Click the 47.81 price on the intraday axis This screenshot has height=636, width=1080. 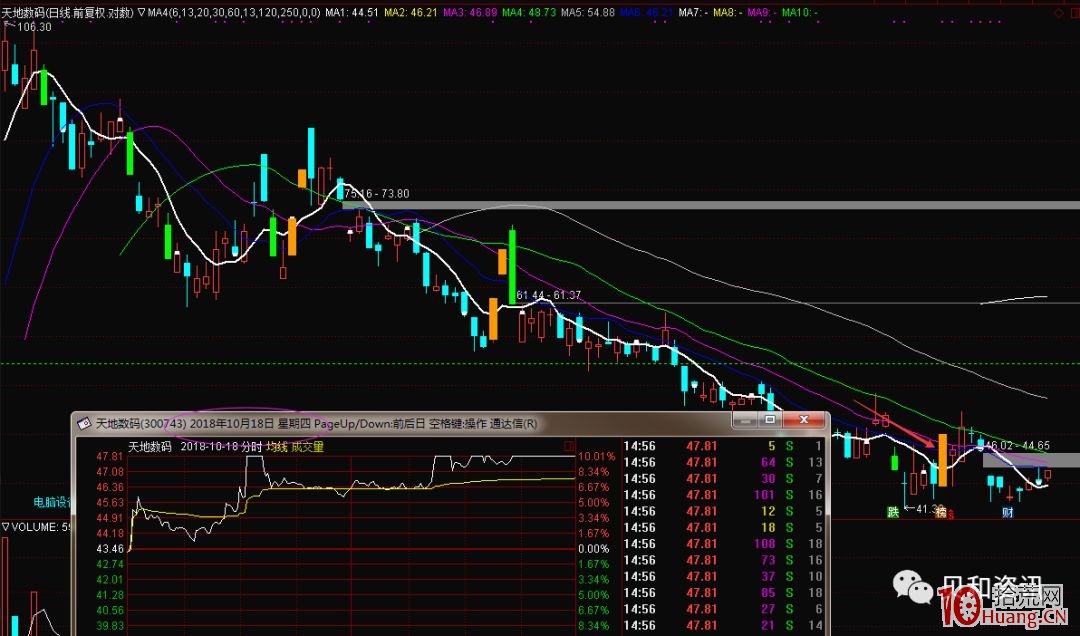click(x=110, y=456)
